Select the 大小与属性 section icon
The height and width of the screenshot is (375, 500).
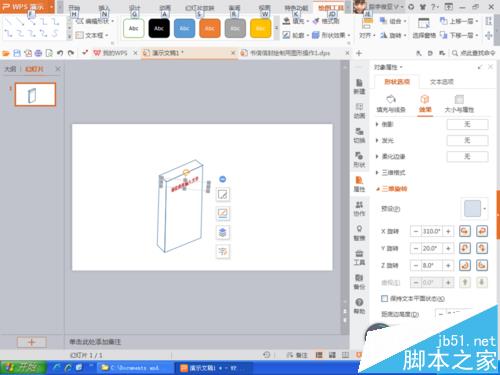pos(459,104)
